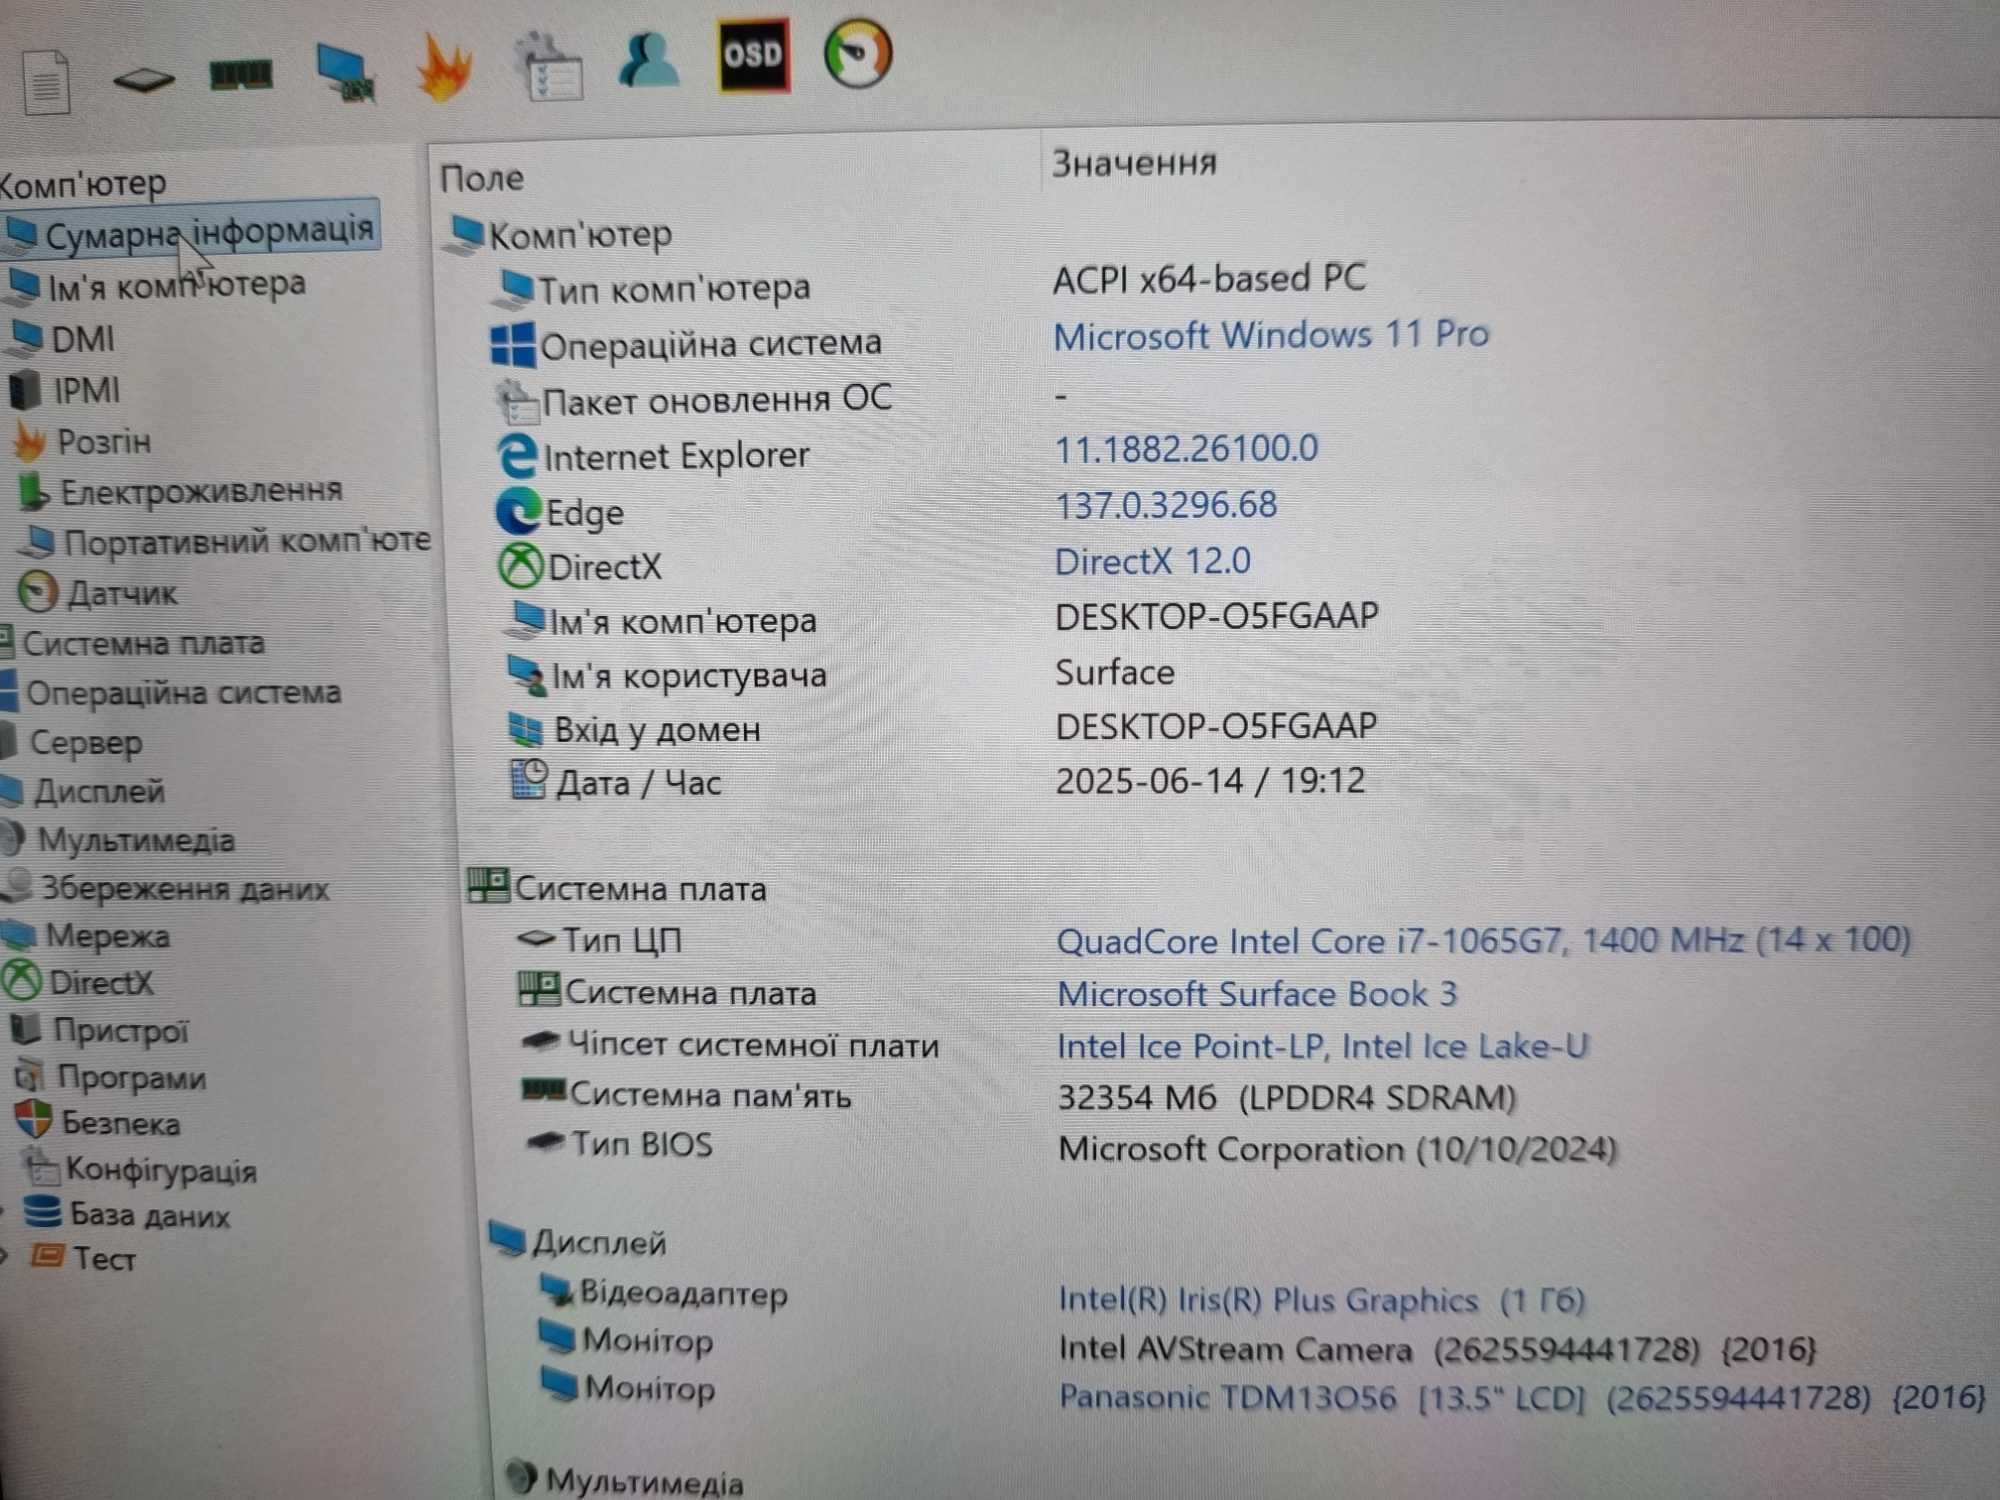This screenshot has height=1500, width=2000.
Task: Open the SensorPanel gauge icon
Action: click(858, 54)
